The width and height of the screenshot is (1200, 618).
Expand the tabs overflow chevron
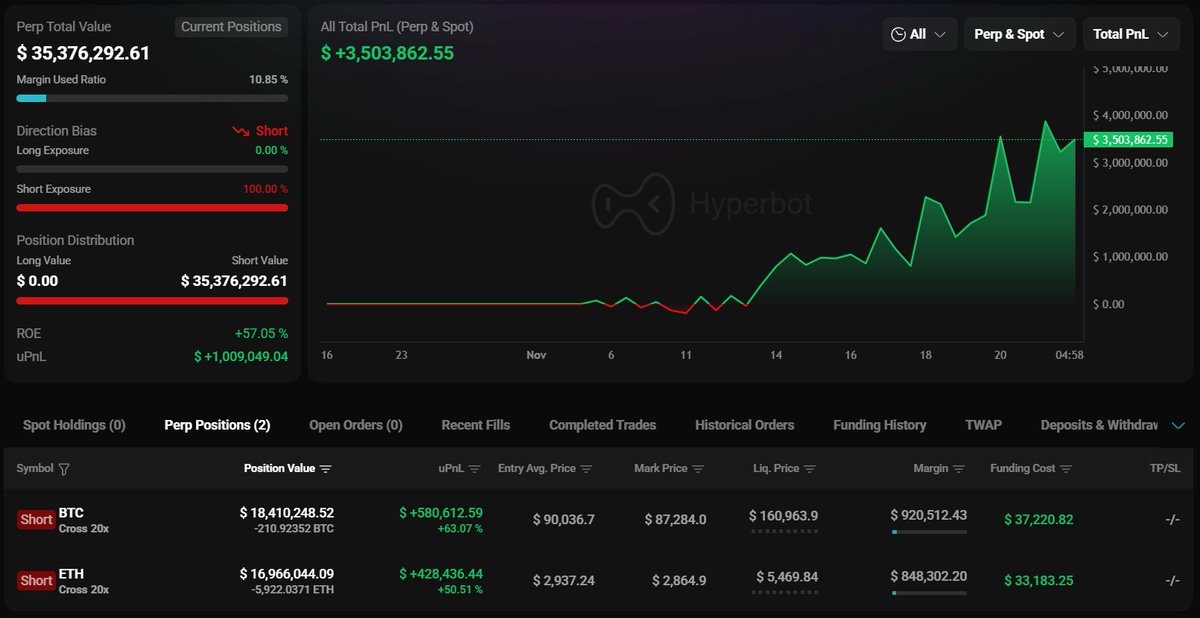[1178, 426]
